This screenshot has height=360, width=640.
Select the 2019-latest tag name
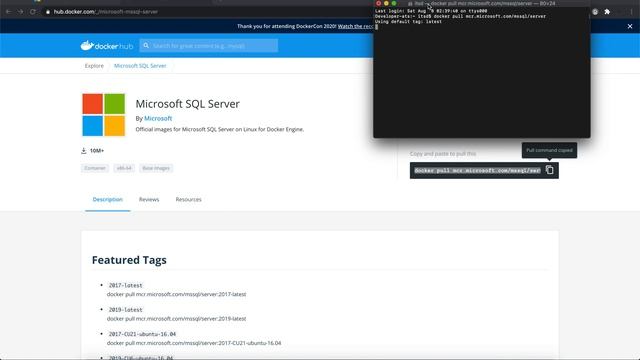click(126, 310)
